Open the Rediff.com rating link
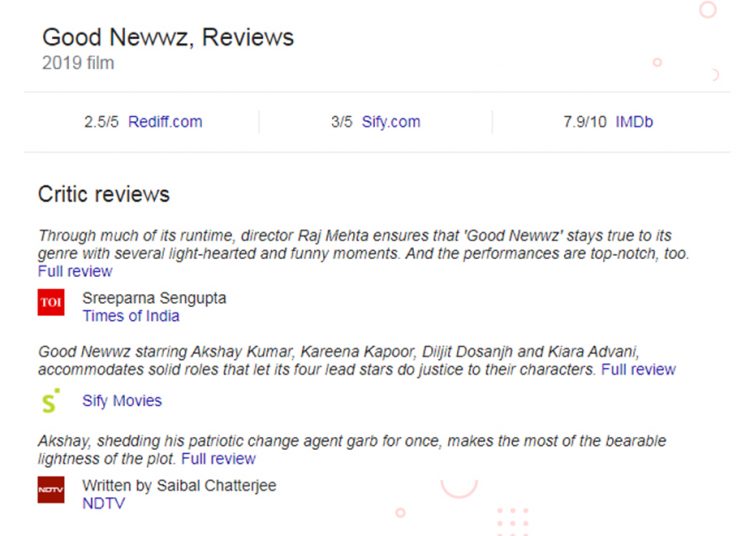This screenshot has height=536, width=750. [x=165, y=122]
